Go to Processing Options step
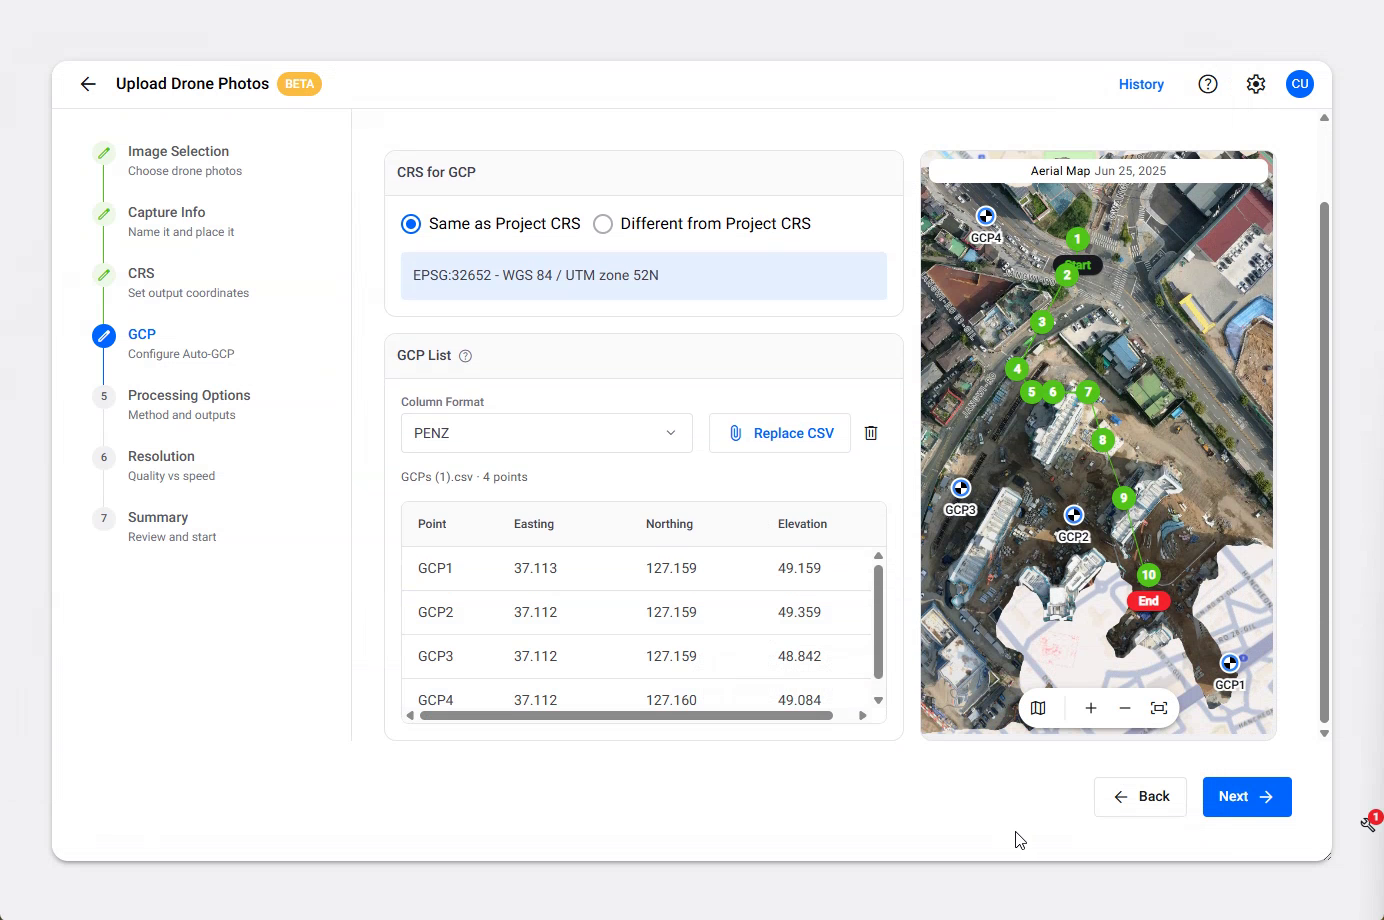Screen dimensions: 1384x920 pyautogui.click(x=189, y=395)
